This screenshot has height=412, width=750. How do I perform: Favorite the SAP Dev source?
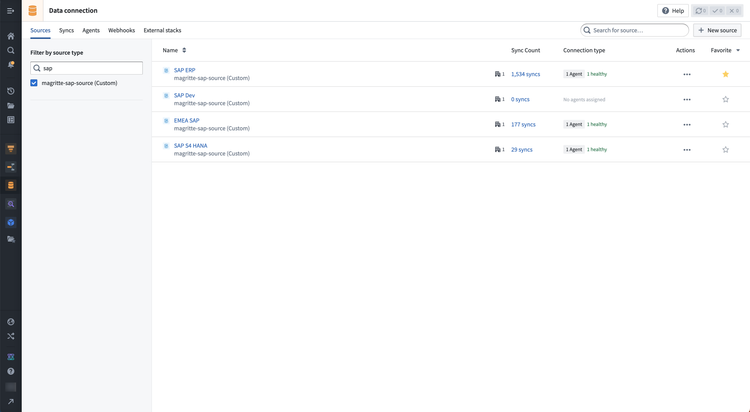coord(726,100)
